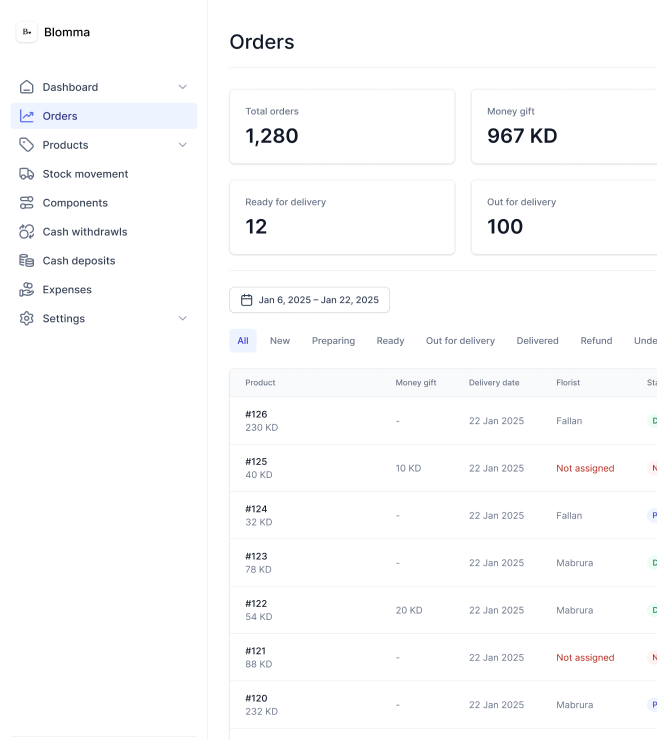Show Delivered orders tab
This screenshot has height=740, width=657.
(x=537, y=341)
